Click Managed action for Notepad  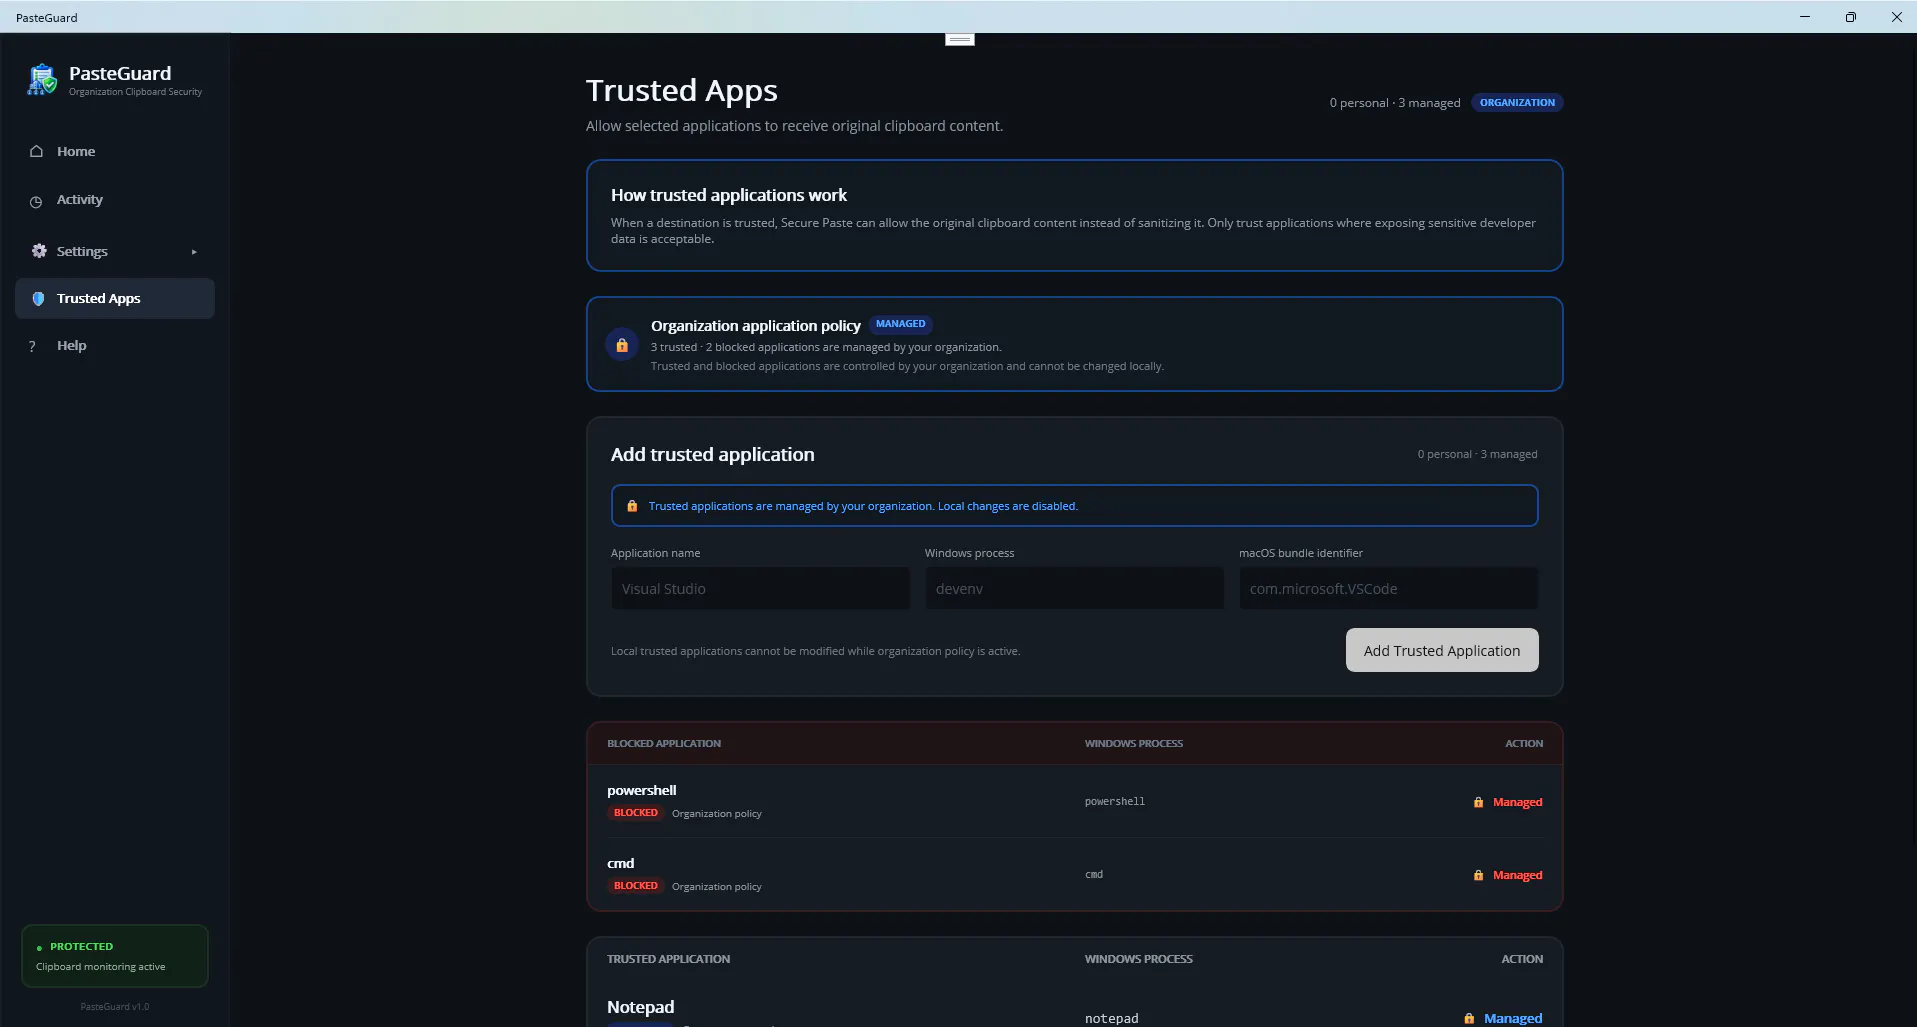point(1513,1018)
